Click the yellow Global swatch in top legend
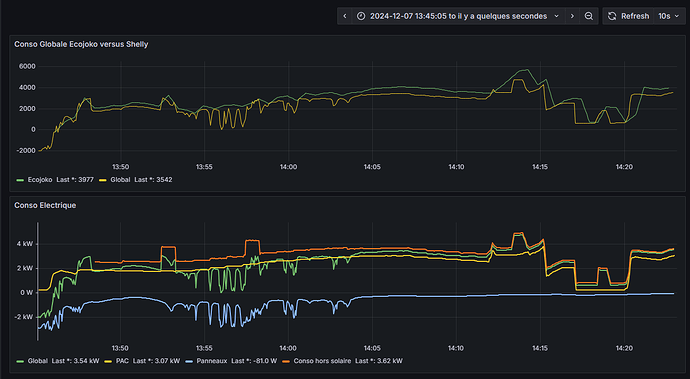 pos(103,180)
